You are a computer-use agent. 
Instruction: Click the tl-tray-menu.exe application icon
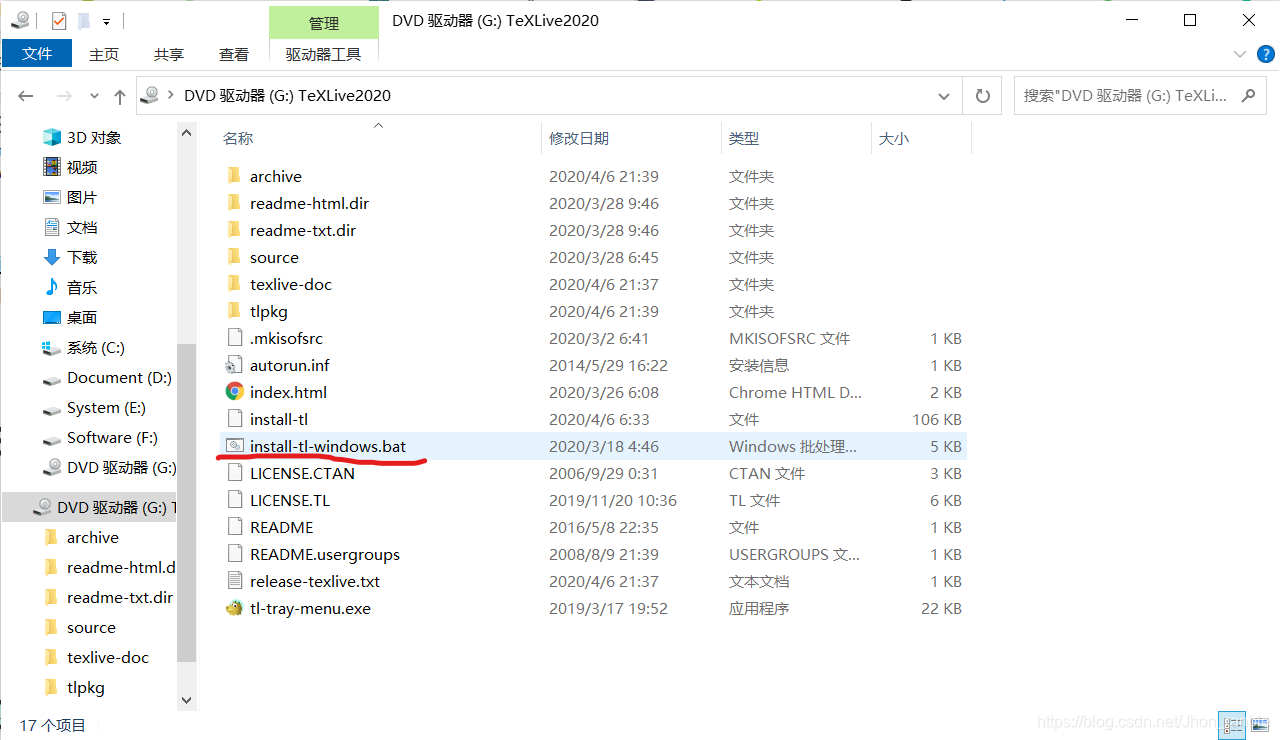(234, 608)
